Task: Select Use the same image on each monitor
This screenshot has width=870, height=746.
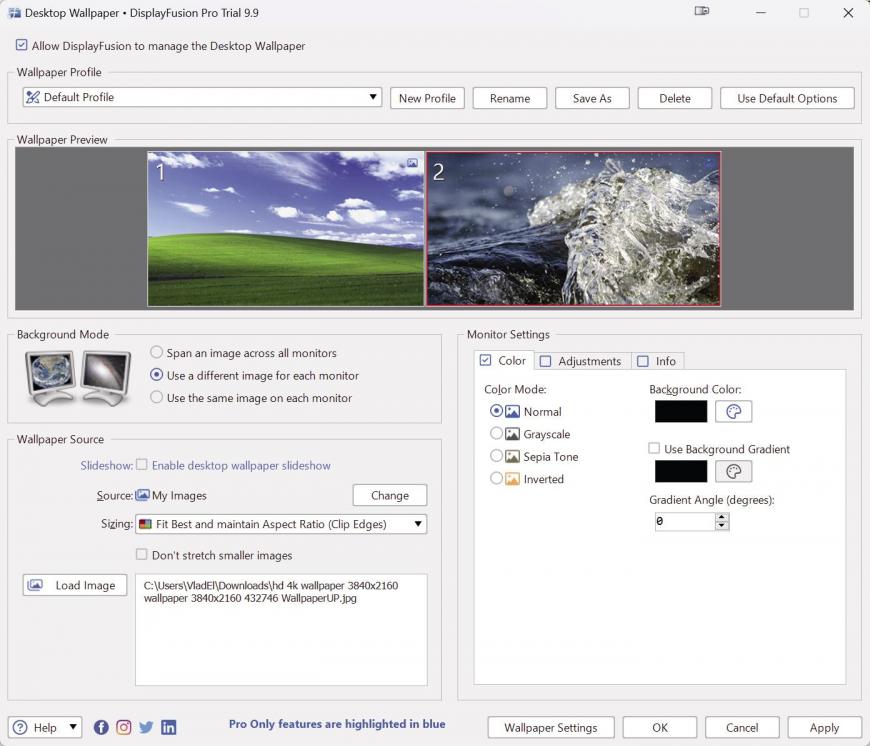Action: pyautogui.click(x=156, y=397)
